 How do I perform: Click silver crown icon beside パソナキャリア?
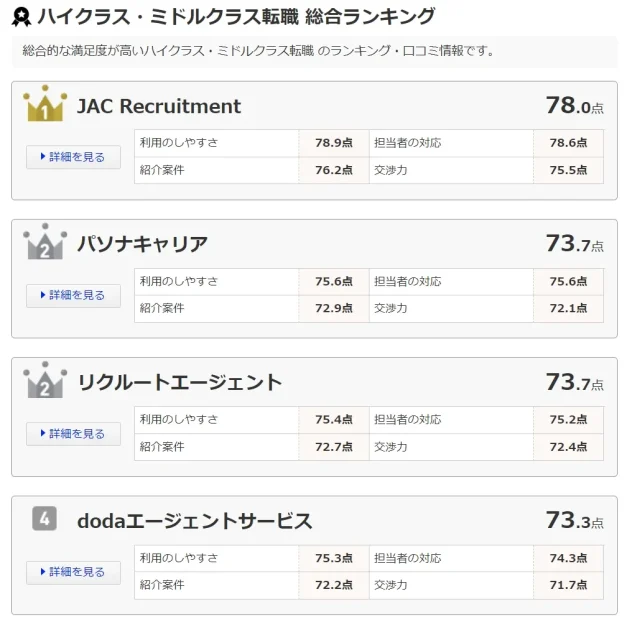tap(45, 243)
